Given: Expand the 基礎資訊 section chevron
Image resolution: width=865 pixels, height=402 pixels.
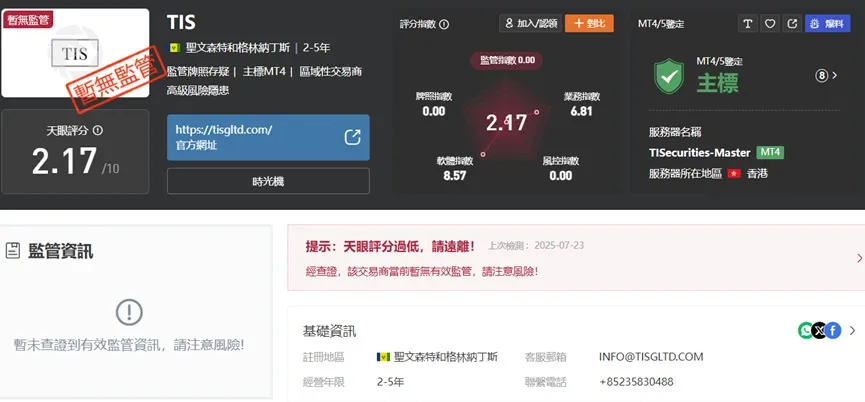Looking at the screenshot, I should (x=853, y=331).
